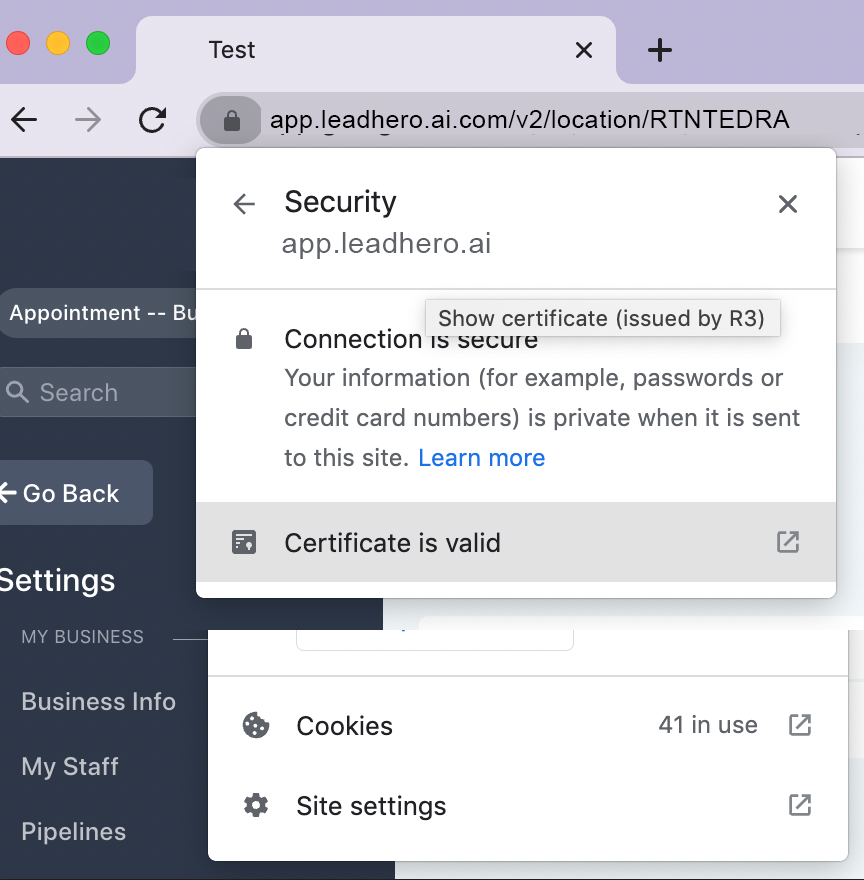Click the cookie icon in site info
Screen dimensions: 864x880
pyautogui.click(x=256, y=725)
